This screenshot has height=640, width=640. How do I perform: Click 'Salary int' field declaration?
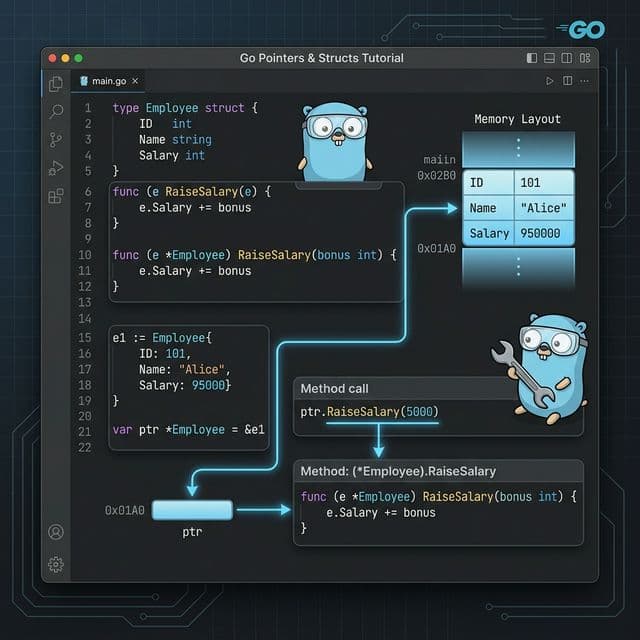click(171, 156)
